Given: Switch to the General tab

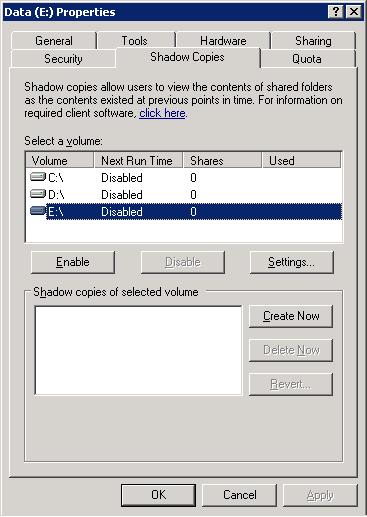Looking at the screenshot, I should pos(54,41).
